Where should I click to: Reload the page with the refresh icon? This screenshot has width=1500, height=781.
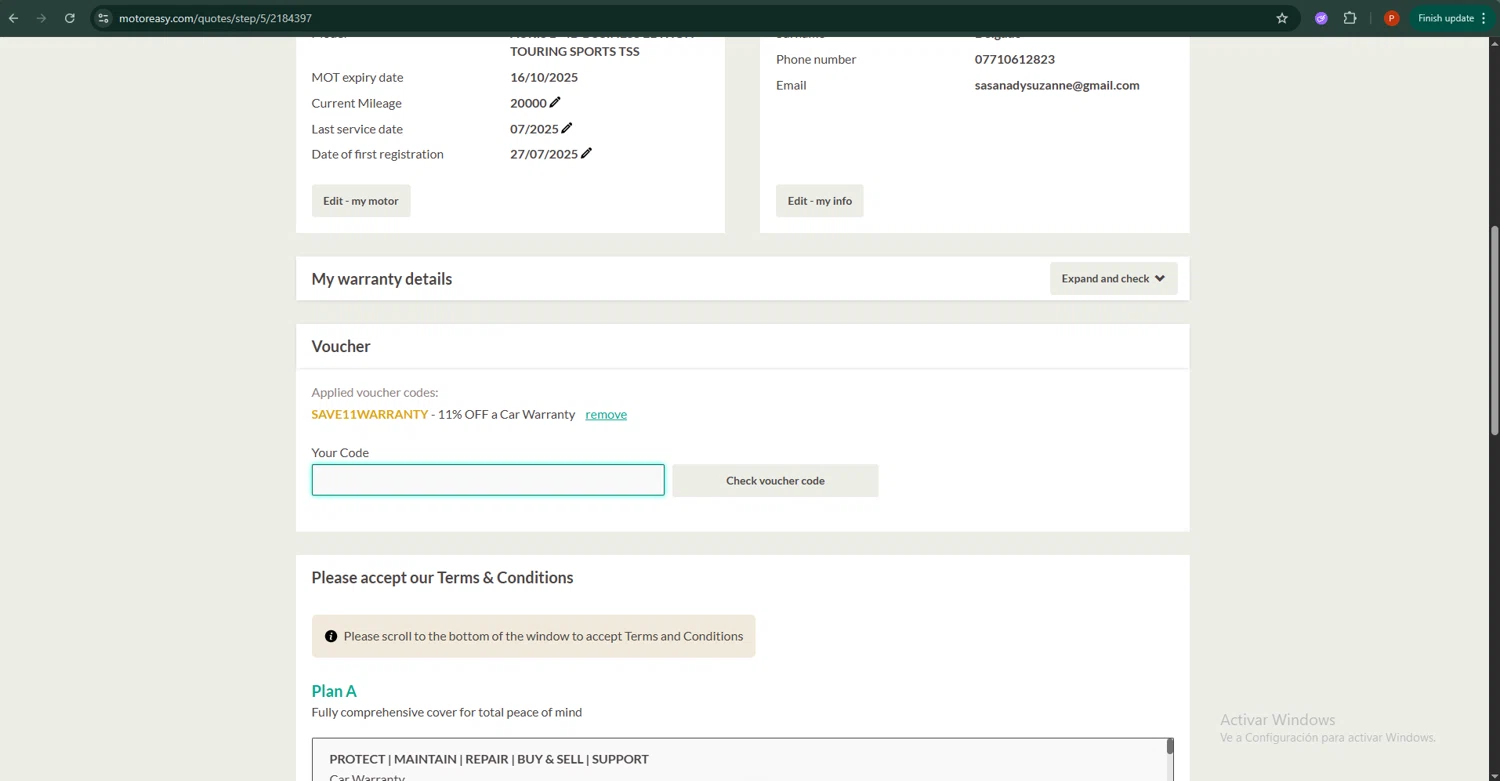(70, 18)
